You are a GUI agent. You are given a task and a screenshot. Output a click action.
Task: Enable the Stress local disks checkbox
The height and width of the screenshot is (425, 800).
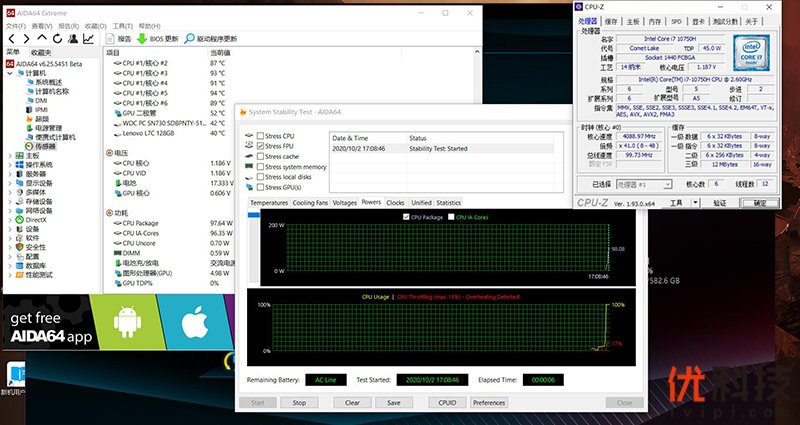(x=261, y=177)
